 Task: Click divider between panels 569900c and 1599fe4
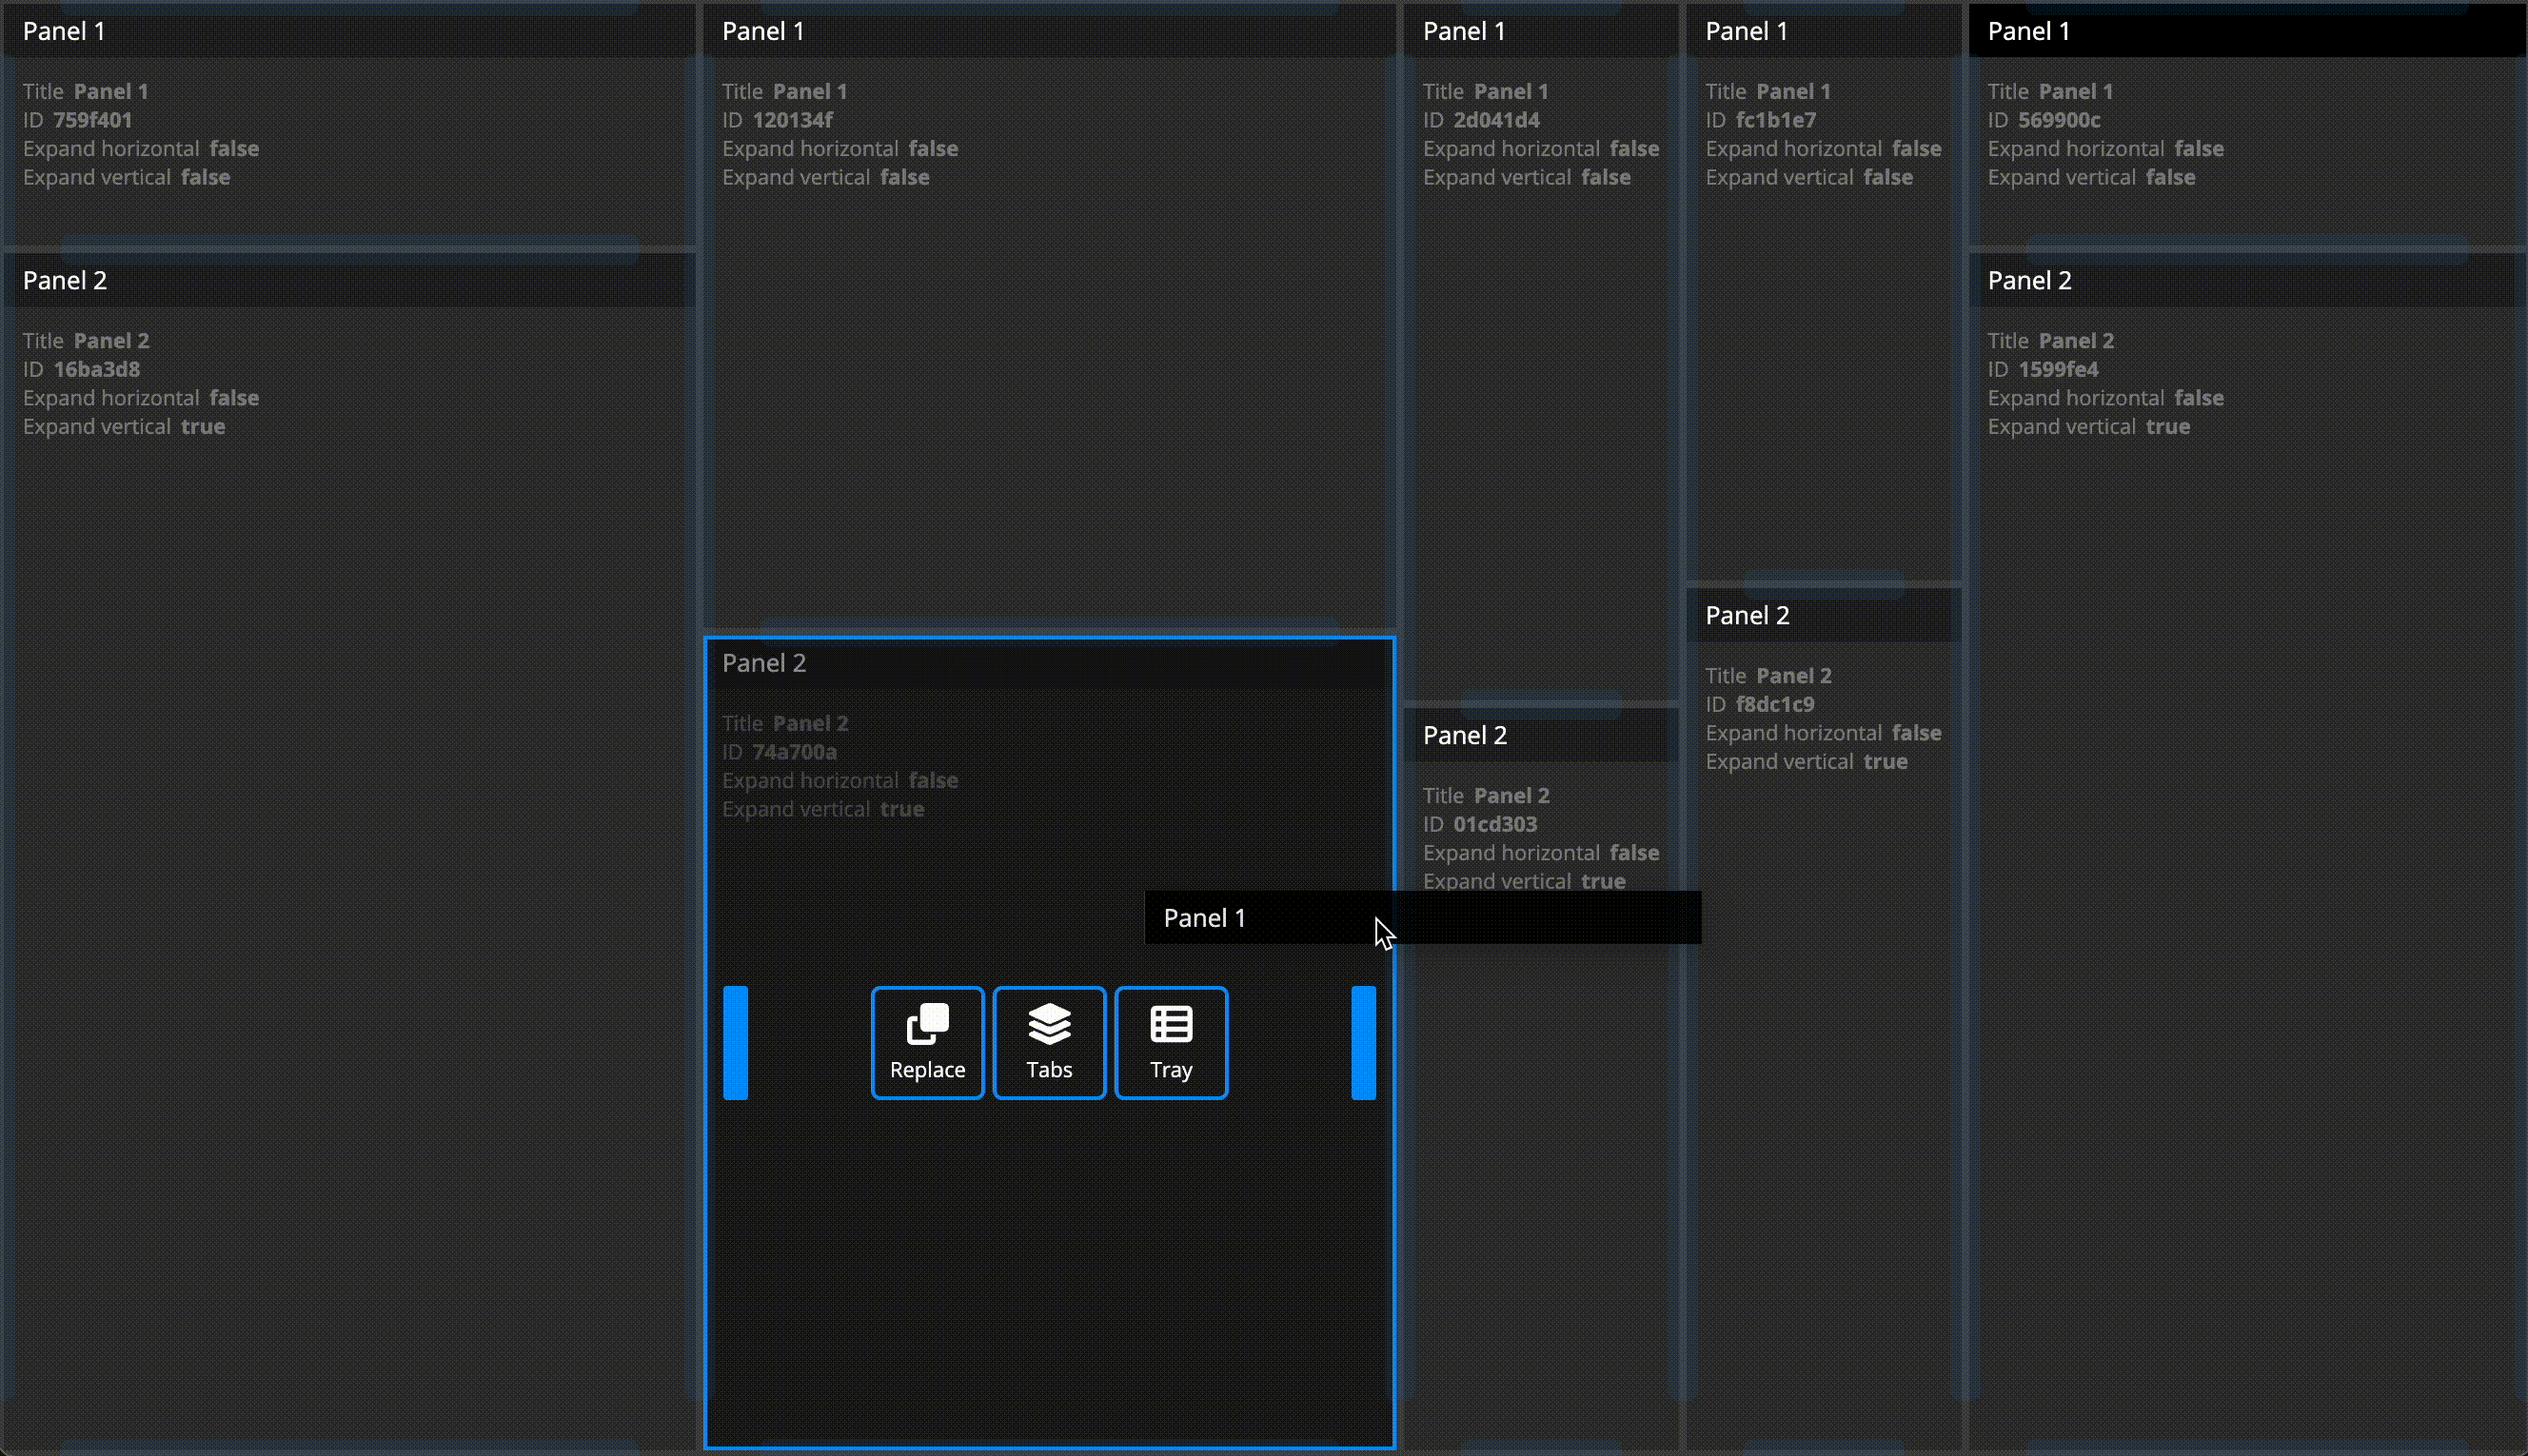pyautogui.click(x=2246, y=248)
